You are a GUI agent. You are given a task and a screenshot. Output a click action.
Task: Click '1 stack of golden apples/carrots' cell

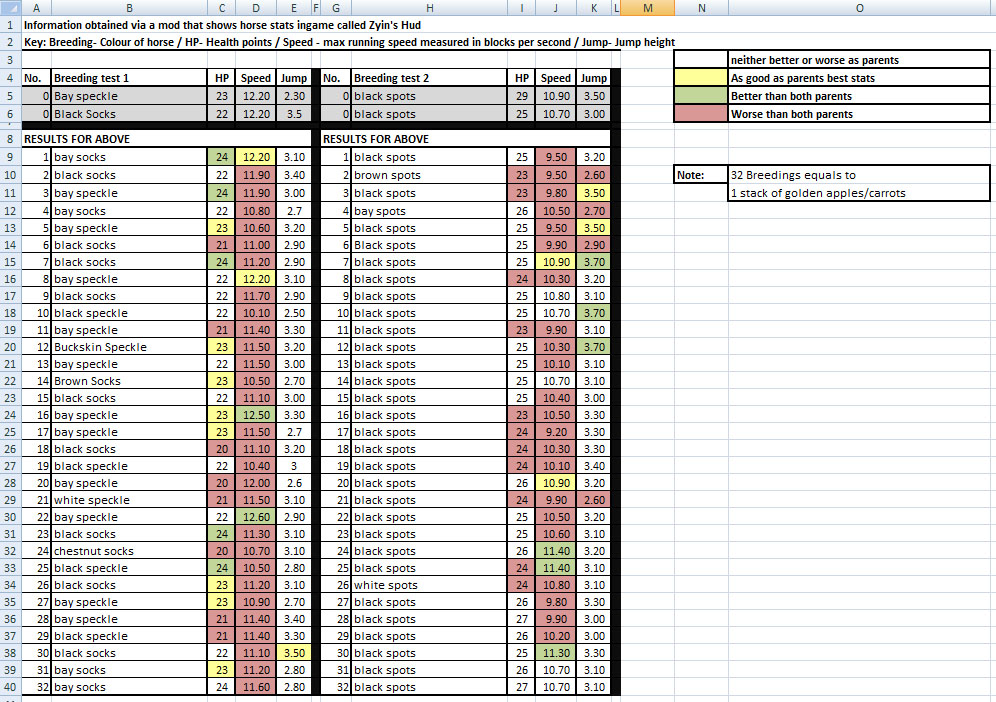click(x=859, y=193)
